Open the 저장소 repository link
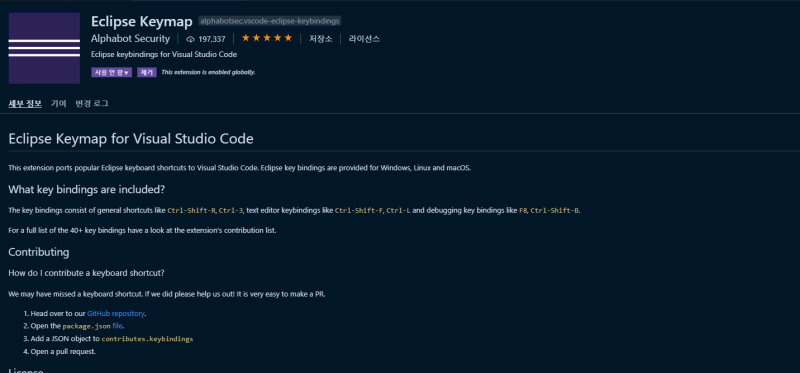Screen dimensions: 800x373 (x=320, y=39)
